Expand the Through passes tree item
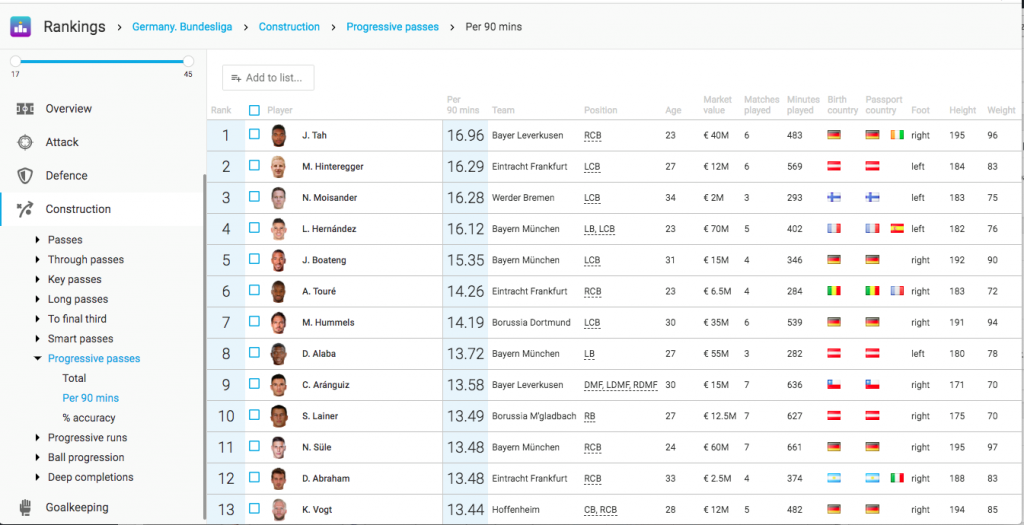The image size is (1024, 525). coord(38,260)
